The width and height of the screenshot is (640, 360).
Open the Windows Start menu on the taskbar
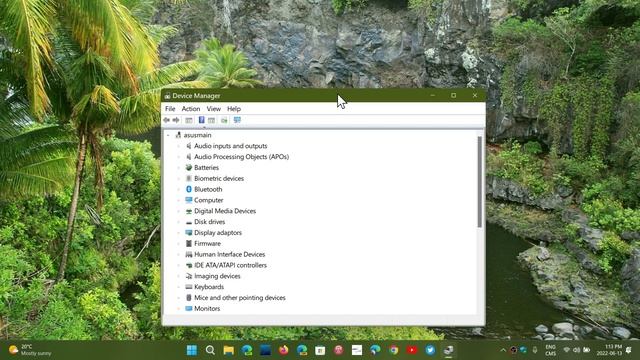192,350
